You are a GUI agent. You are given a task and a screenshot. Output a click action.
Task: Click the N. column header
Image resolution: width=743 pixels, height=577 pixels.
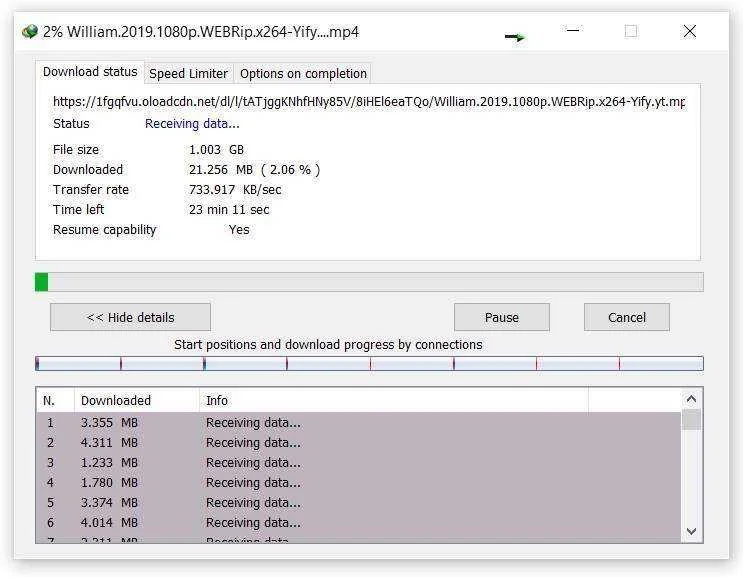(55, 401)
